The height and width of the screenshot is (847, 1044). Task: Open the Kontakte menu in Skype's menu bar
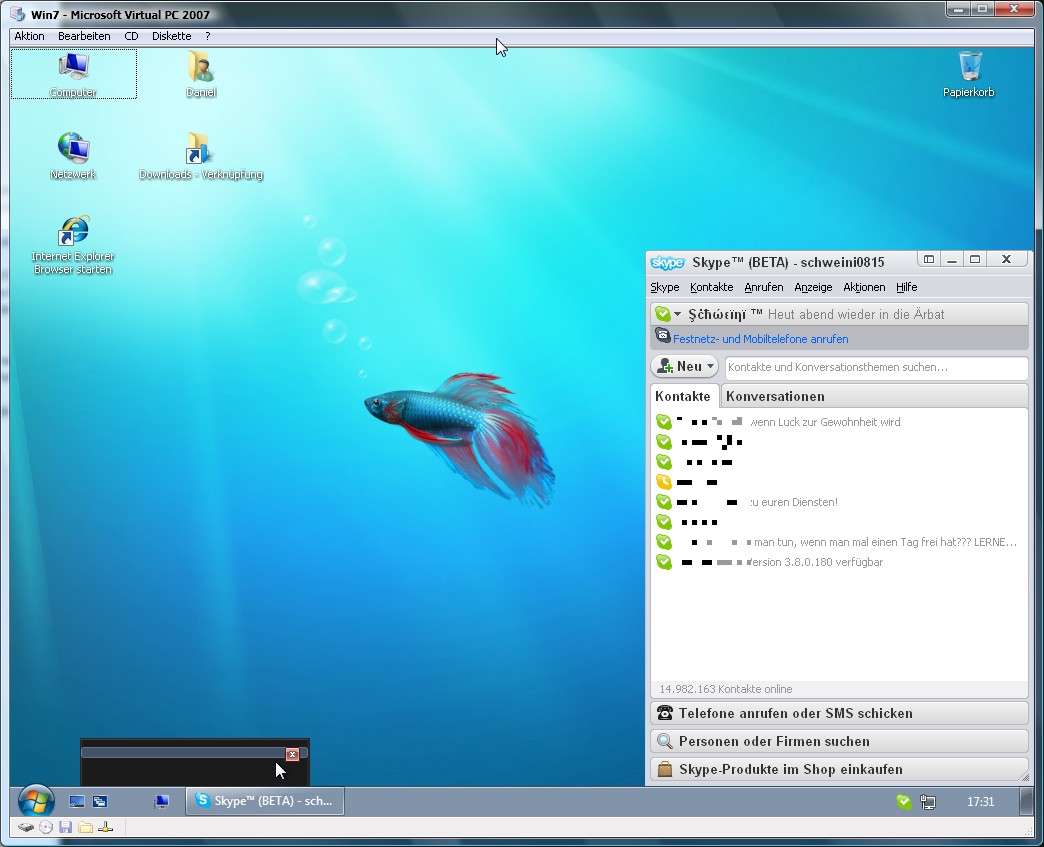pos(712,287)
